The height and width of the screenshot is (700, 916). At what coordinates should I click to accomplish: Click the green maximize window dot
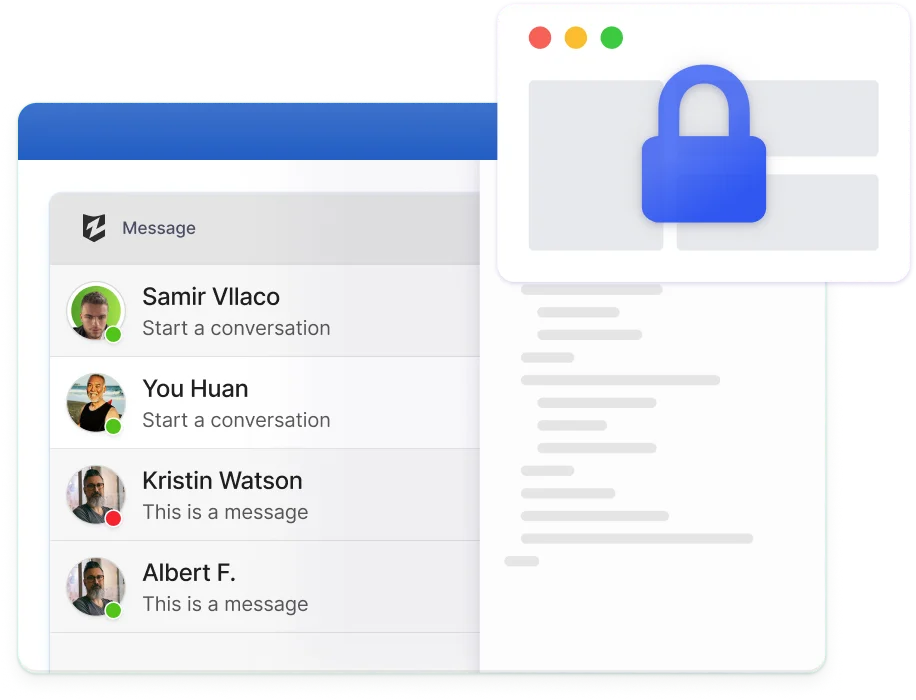612,38
